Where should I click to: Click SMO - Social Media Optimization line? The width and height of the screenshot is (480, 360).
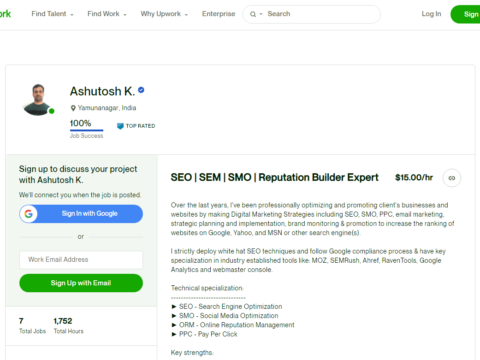tap(225, 316)
